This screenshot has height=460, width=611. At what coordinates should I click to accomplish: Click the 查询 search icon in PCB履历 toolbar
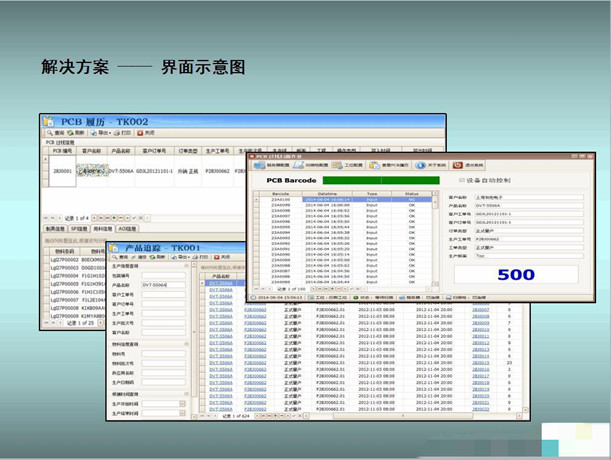pos(51,132)
